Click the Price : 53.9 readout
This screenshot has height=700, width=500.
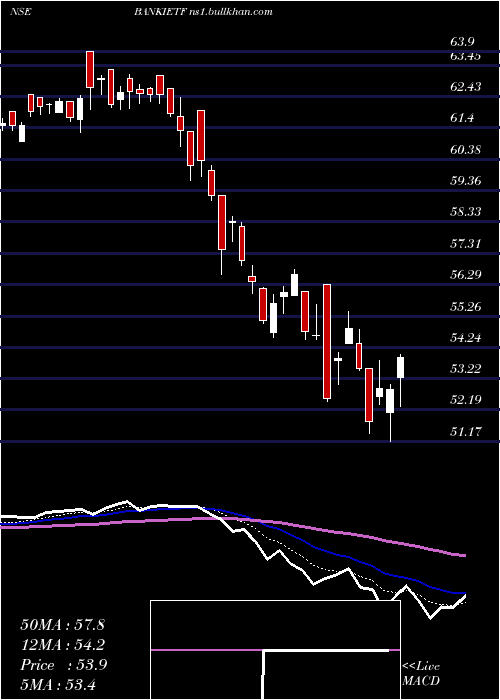tap(62, 665)
